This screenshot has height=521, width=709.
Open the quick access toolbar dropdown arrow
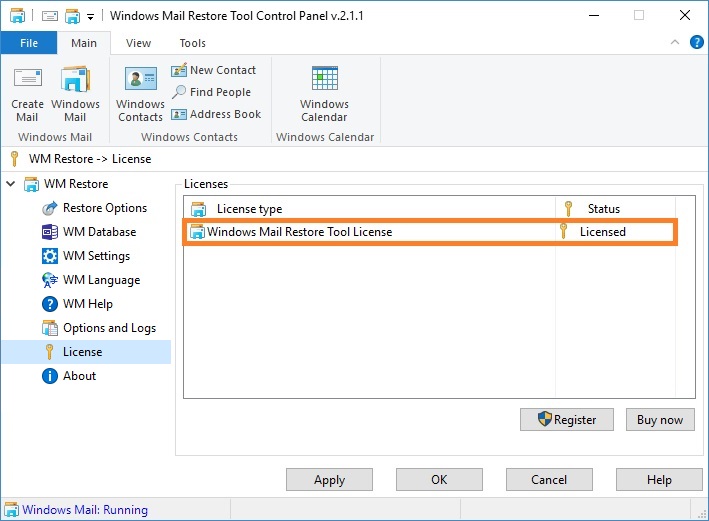90,17
